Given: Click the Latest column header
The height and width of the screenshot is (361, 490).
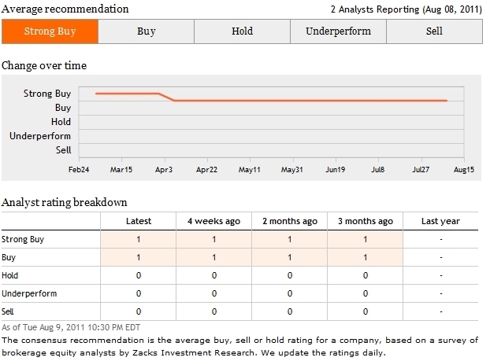Looking at the screenshot, I should click(138, 221).
